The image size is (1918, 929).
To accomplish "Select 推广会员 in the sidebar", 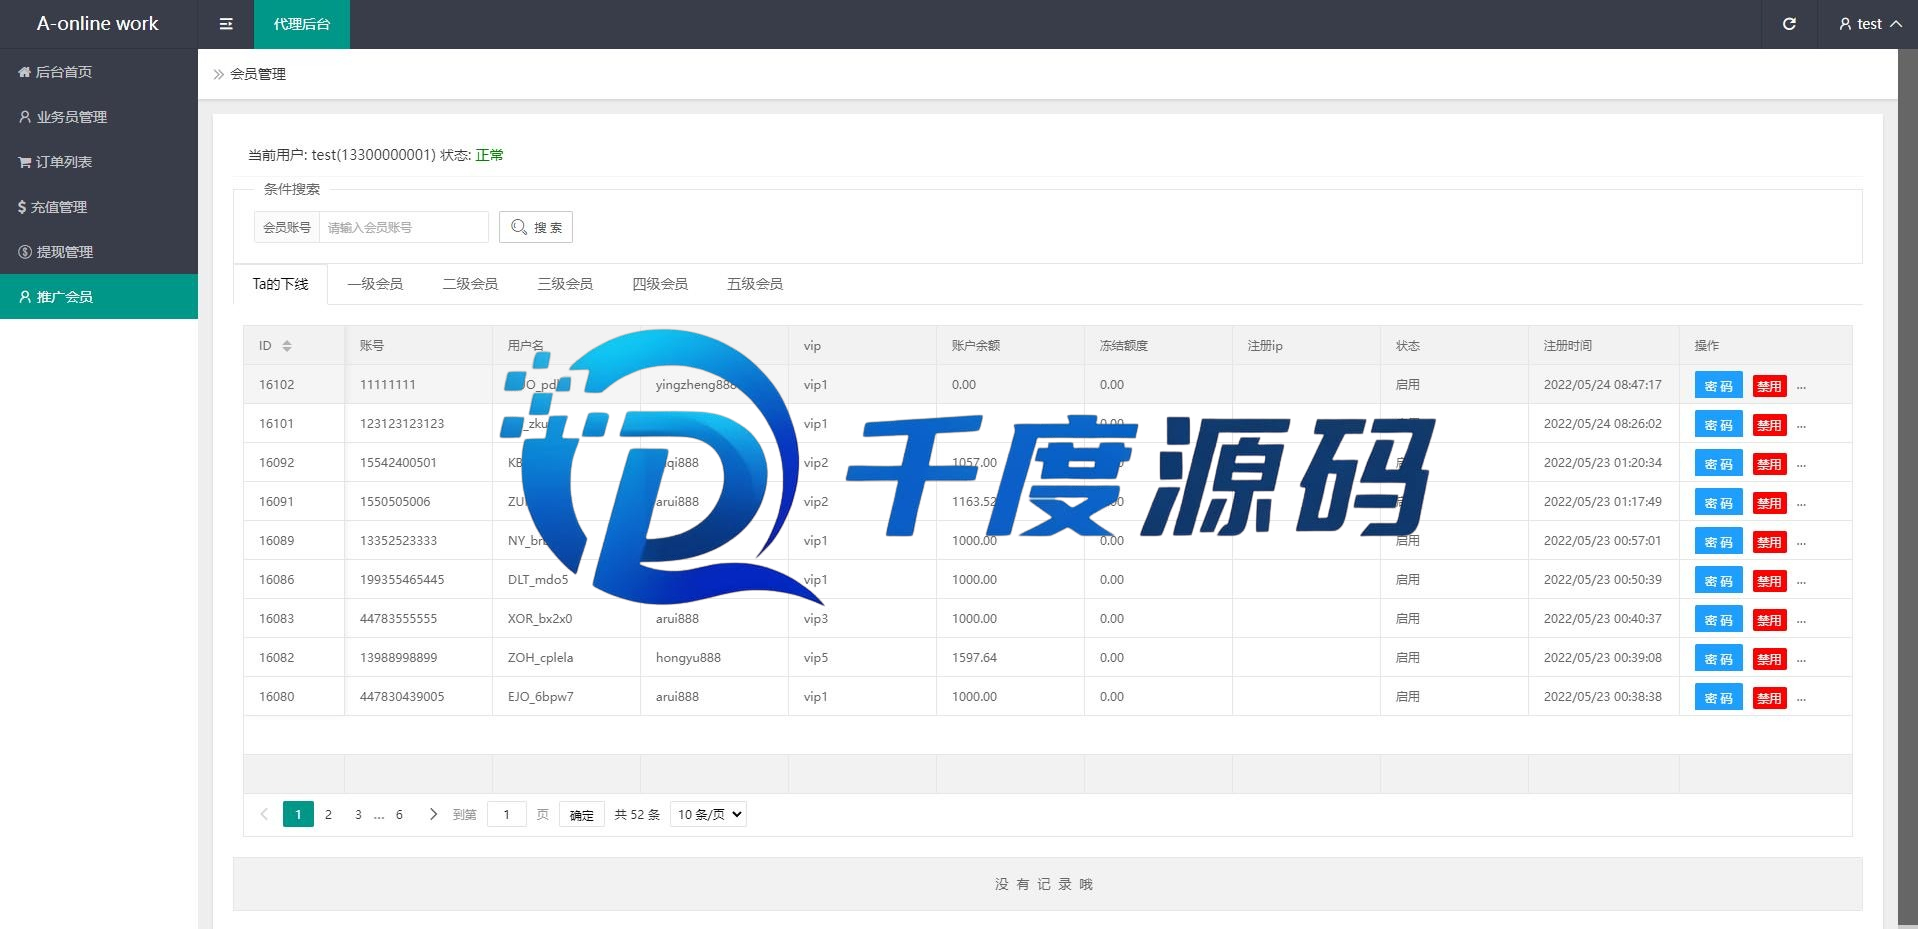I will (99, 297).
